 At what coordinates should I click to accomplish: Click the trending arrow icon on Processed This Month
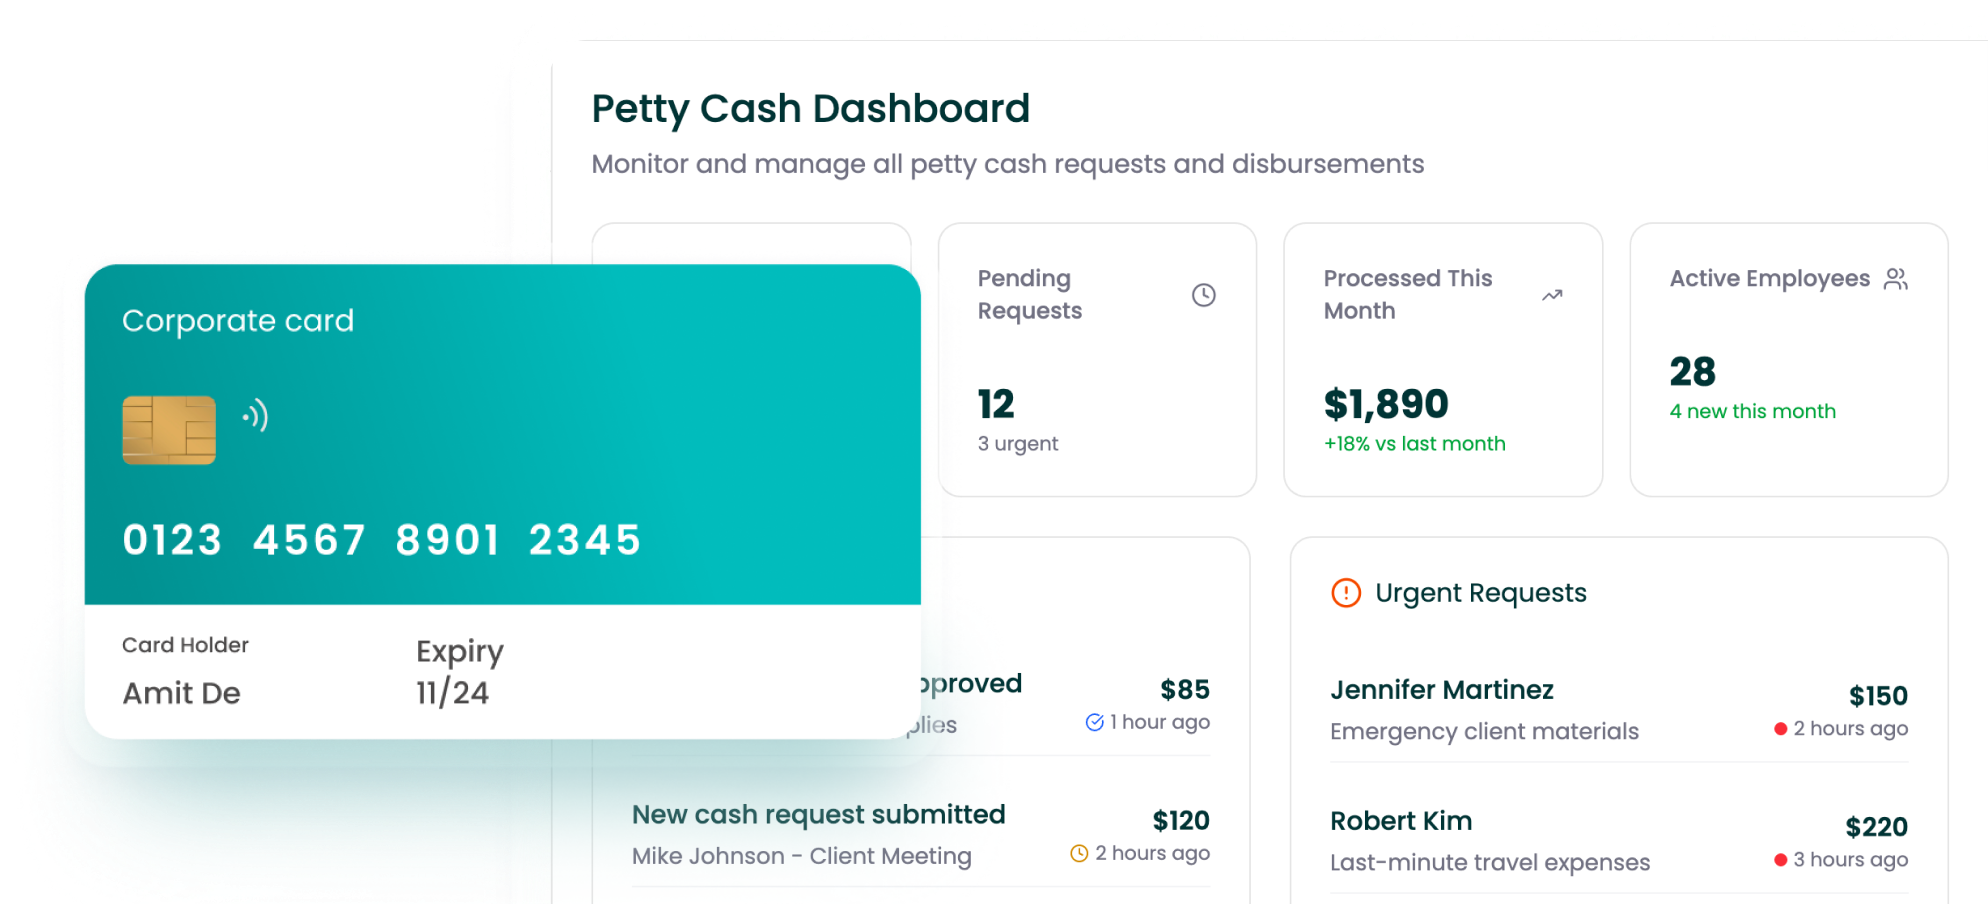[x=1552, y=295]
